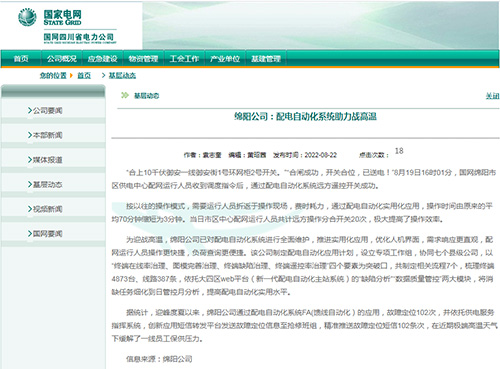Viewport: 500px width, 369px height.
Task: Open 国网要闻 in the sidebar
Action: (48, 234)
